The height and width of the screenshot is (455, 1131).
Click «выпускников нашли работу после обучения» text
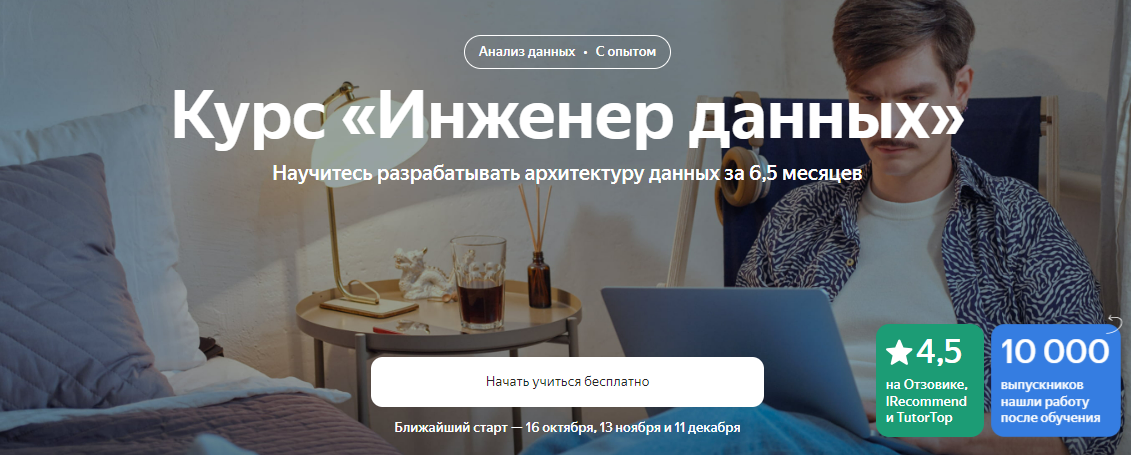coord(1050,401)
